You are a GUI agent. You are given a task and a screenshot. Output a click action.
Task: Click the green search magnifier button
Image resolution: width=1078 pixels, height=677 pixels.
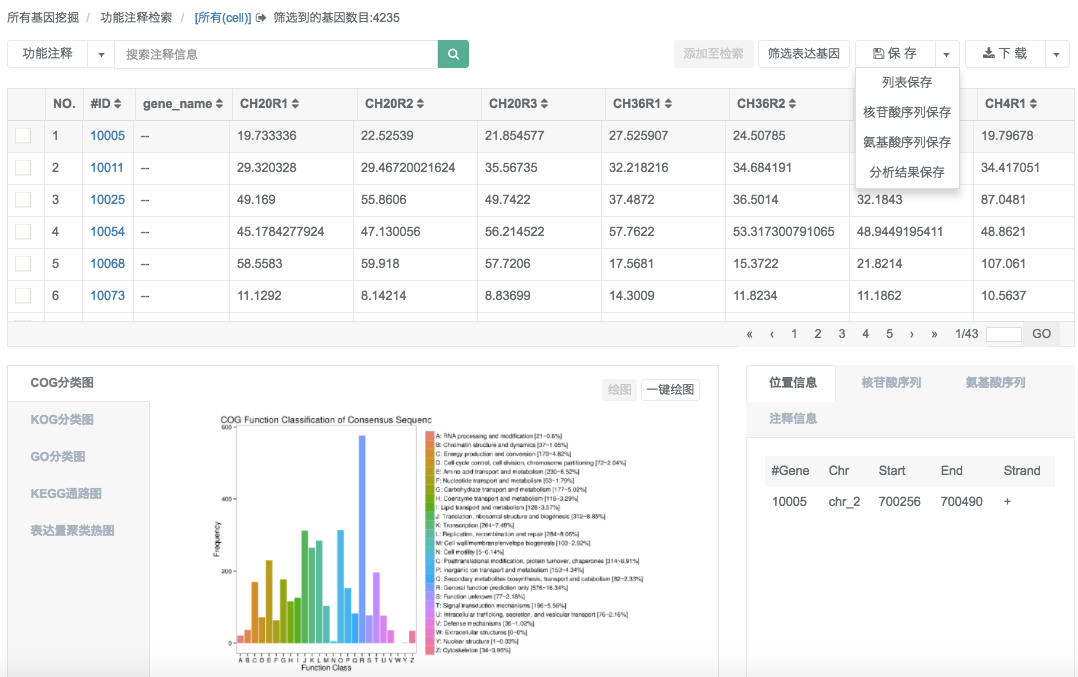(453, 54)
